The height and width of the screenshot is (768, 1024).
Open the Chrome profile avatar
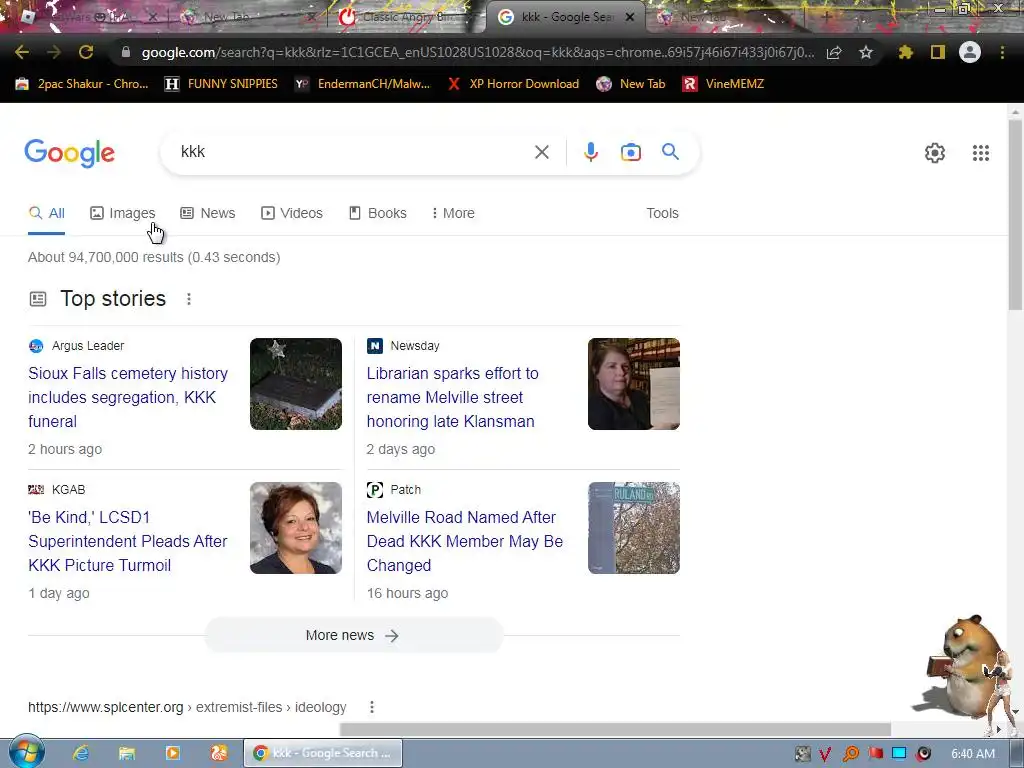(x=970, y=52)
